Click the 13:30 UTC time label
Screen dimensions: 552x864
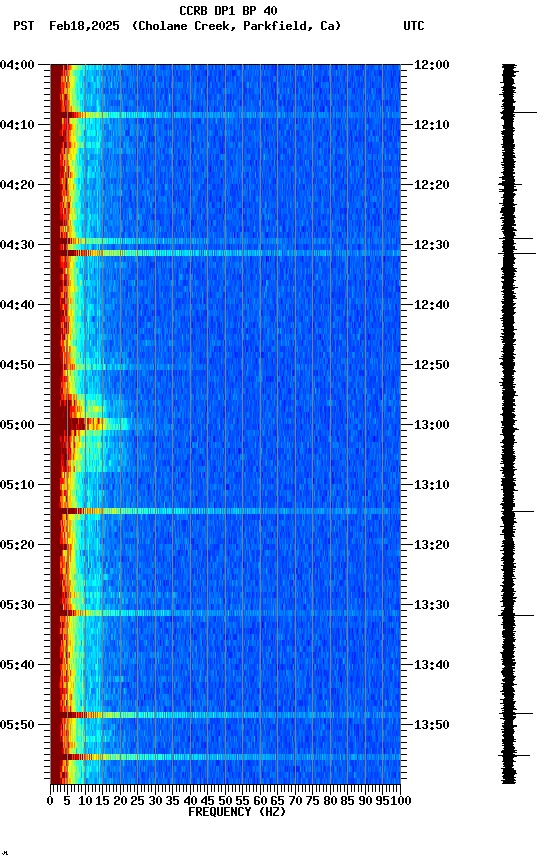(432, 605)
